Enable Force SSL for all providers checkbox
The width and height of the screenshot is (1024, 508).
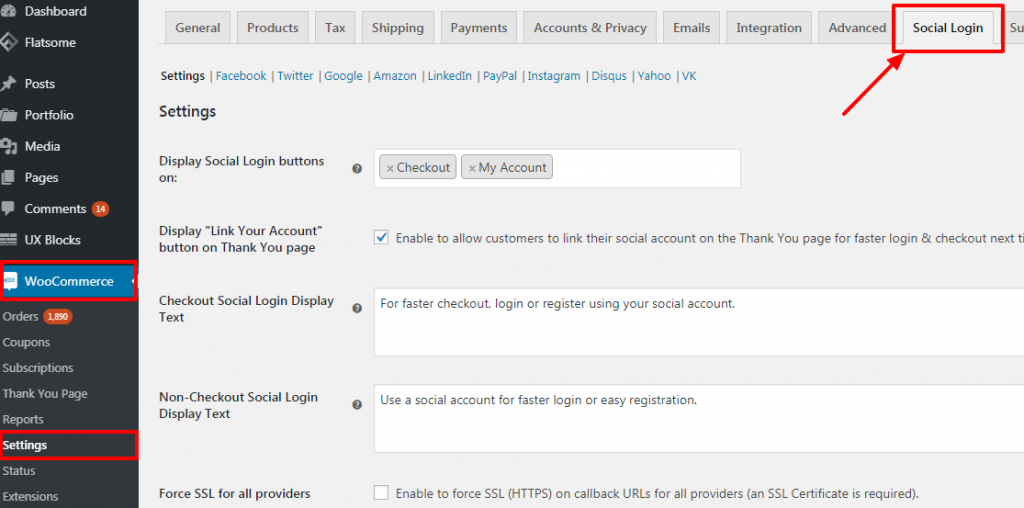point(381,492)
